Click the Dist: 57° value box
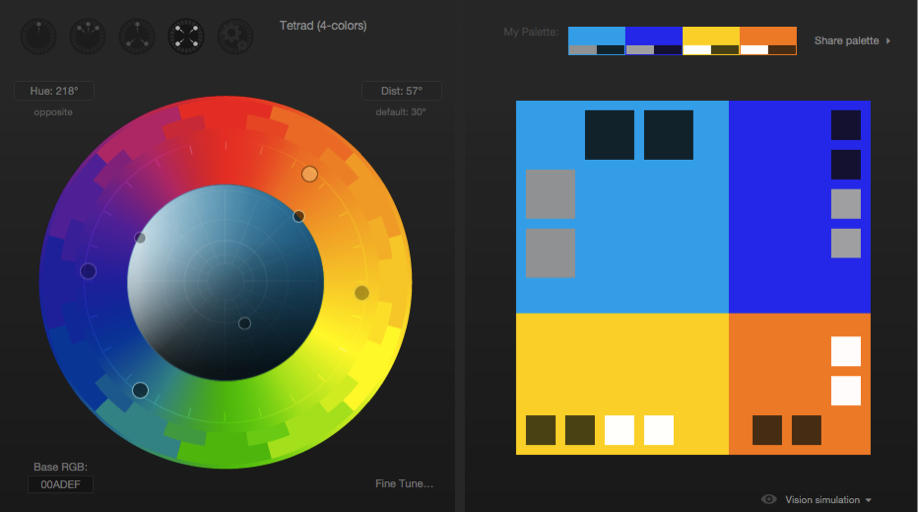 (402, 91)
